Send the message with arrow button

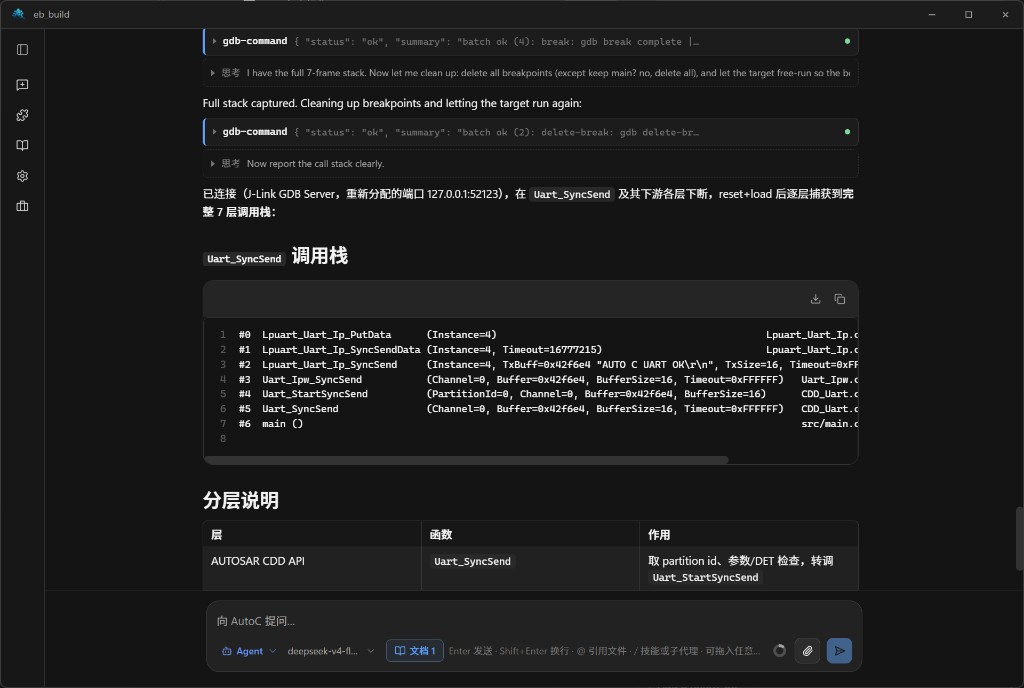[839, 651]
